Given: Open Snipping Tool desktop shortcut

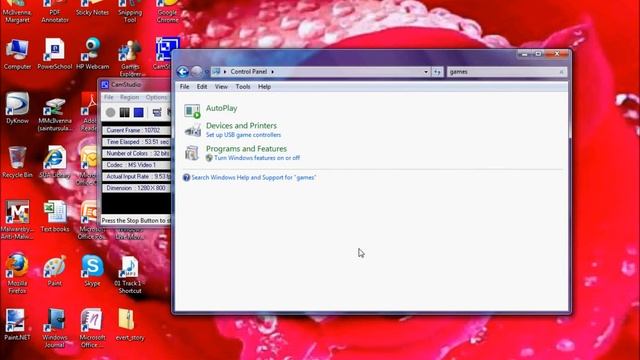Looking at the screenshot, I should [130, 12].
